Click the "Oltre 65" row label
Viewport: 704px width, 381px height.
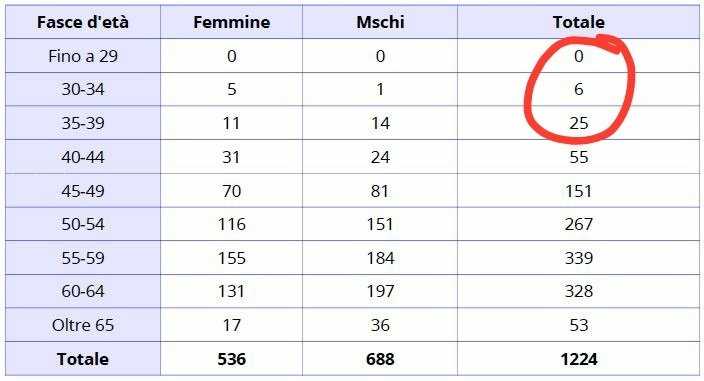coord(83,325)
